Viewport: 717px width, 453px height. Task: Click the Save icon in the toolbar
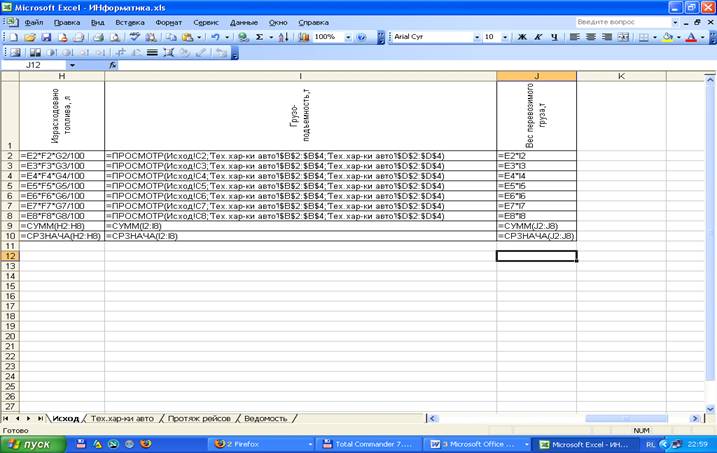coord(46,37)
